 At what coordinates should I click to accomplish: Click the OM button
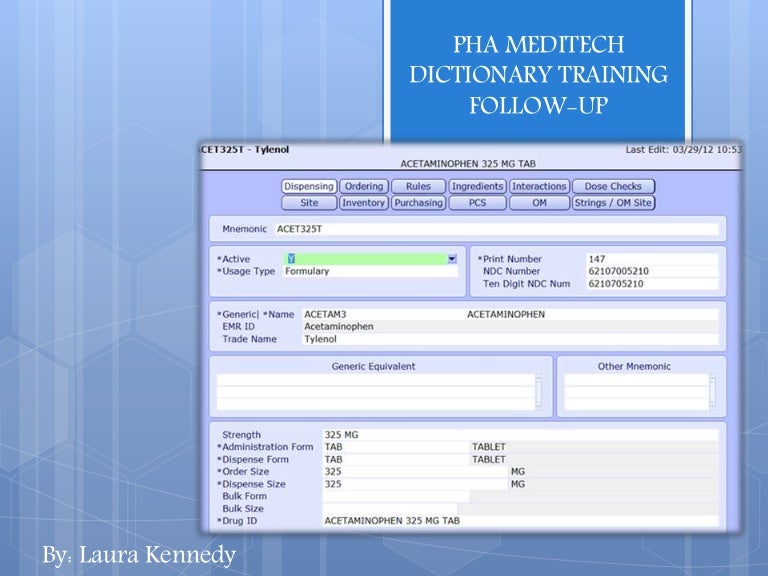click(x=539, y=203)
